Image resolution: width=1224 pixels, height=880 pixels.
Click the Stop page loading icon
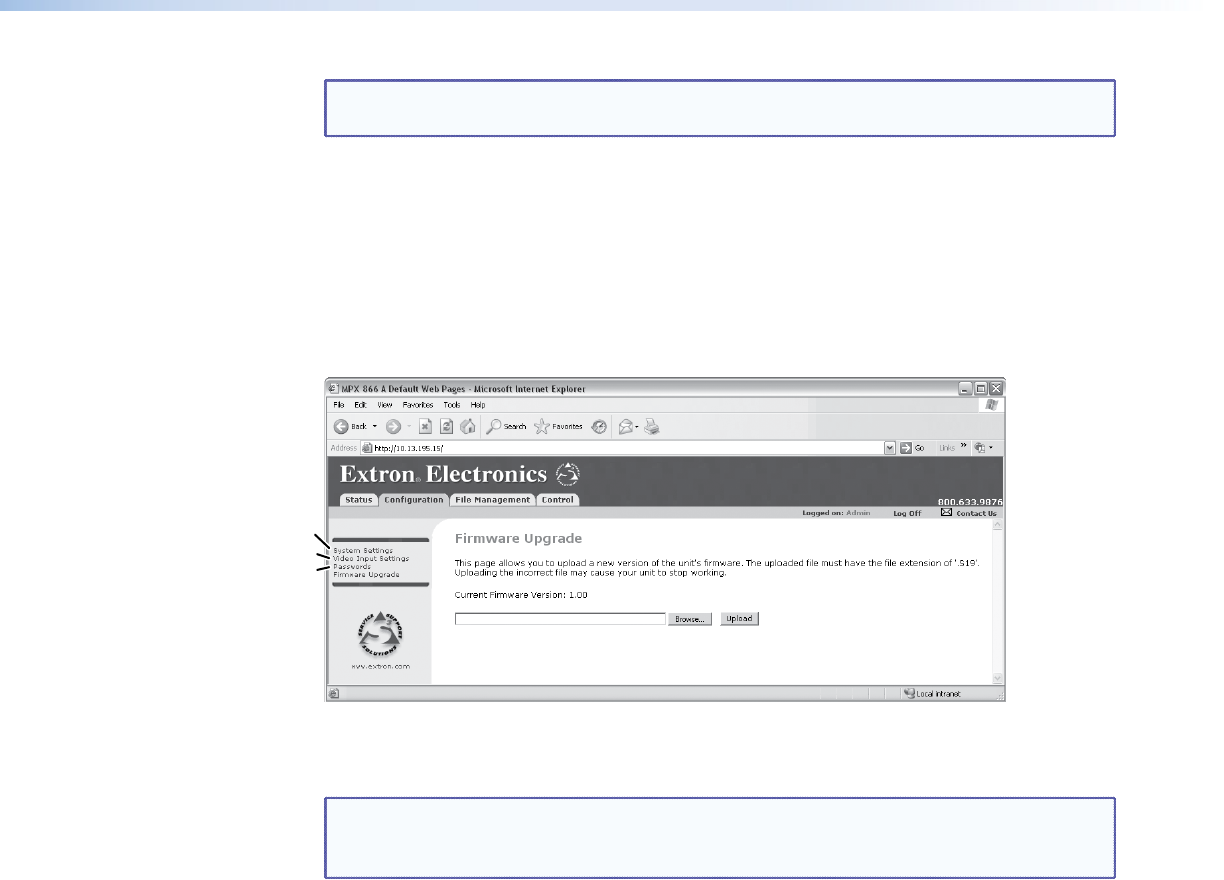(x=425, y=426)
